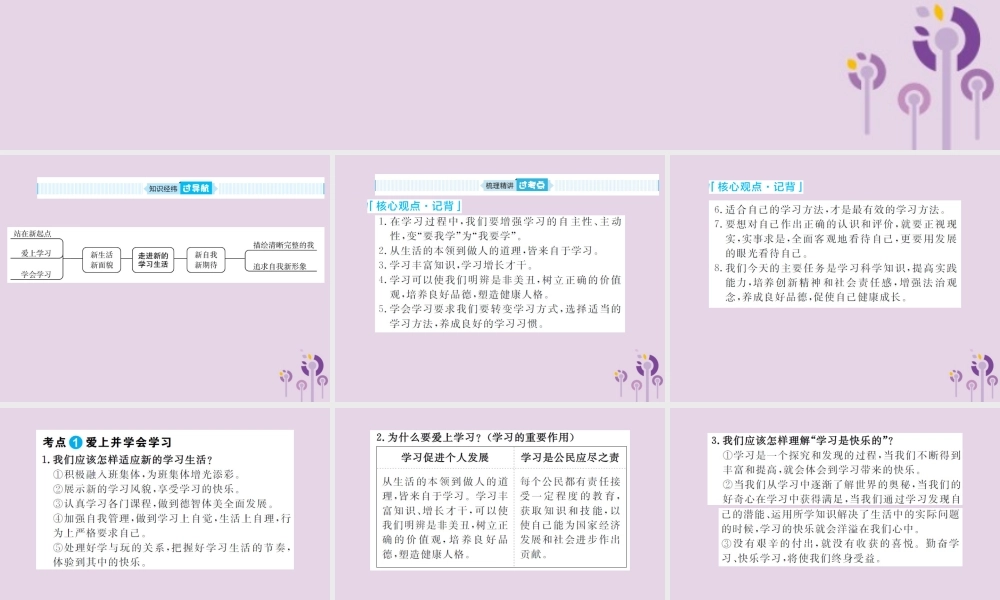This screenshot has height=600, width=1000.
Task: Click item ② 展示新的学习风貌
Action: tap(148, 489)
